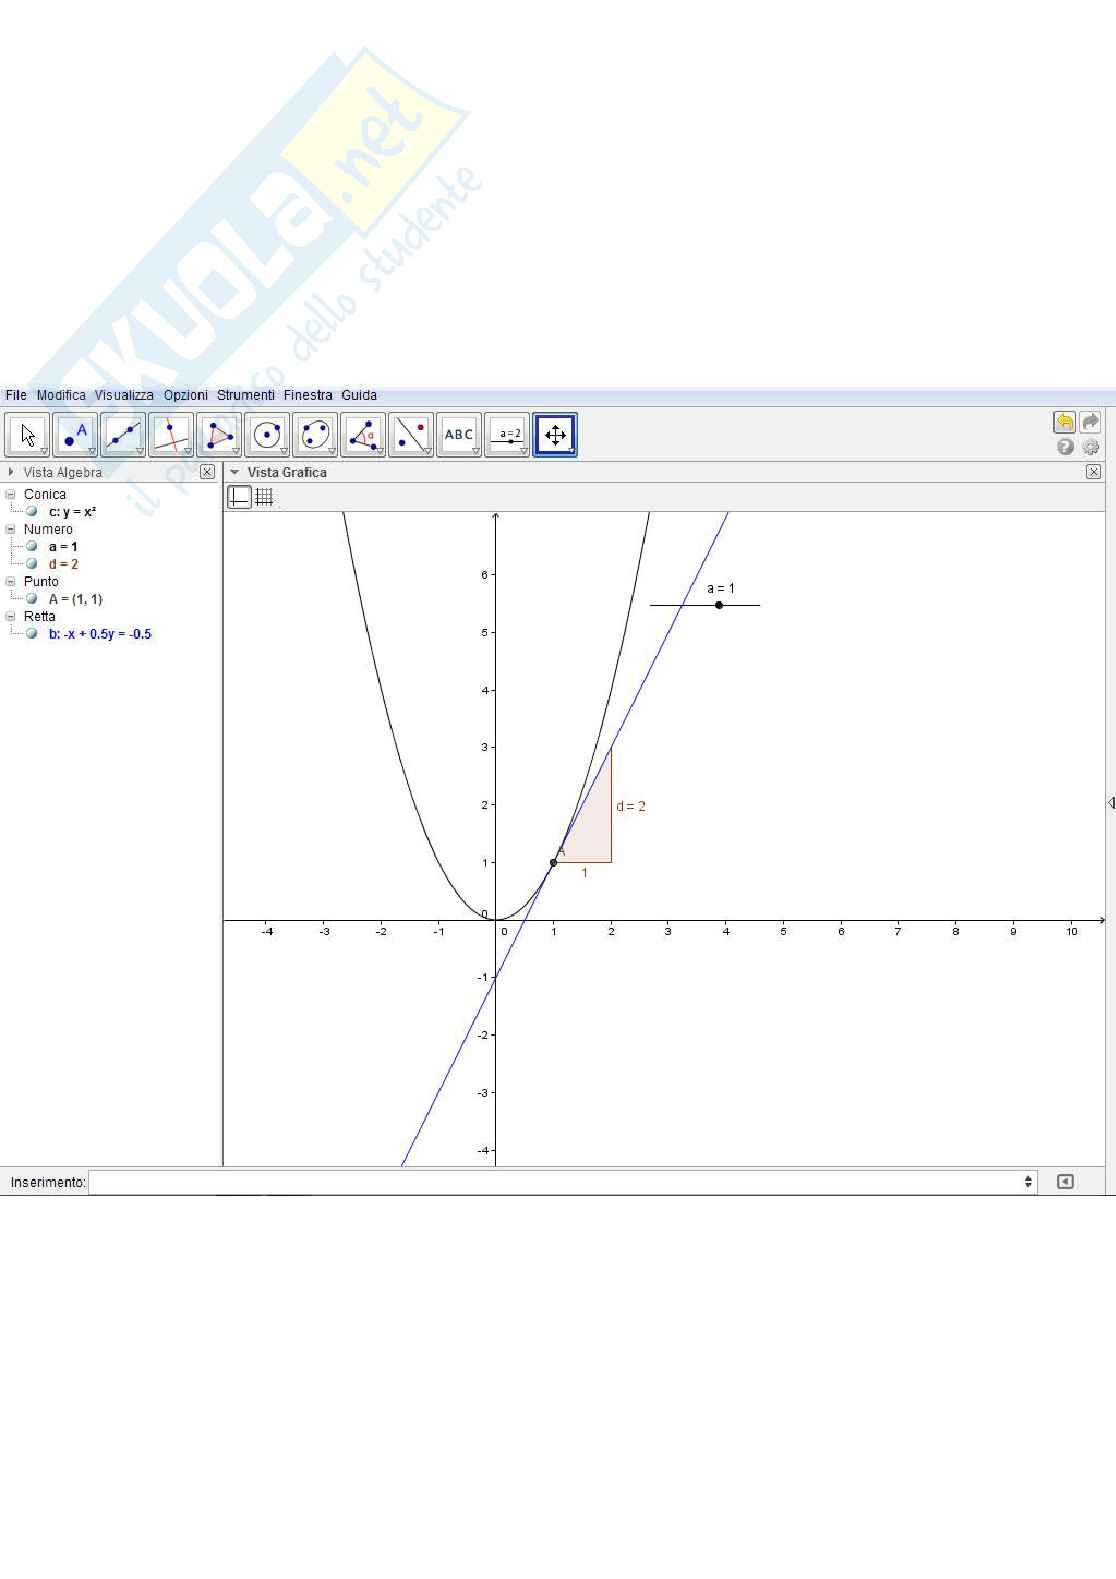Select the ABC text insertion tool
This screenshot has width=1116, height=1579.
coord(459,435)
